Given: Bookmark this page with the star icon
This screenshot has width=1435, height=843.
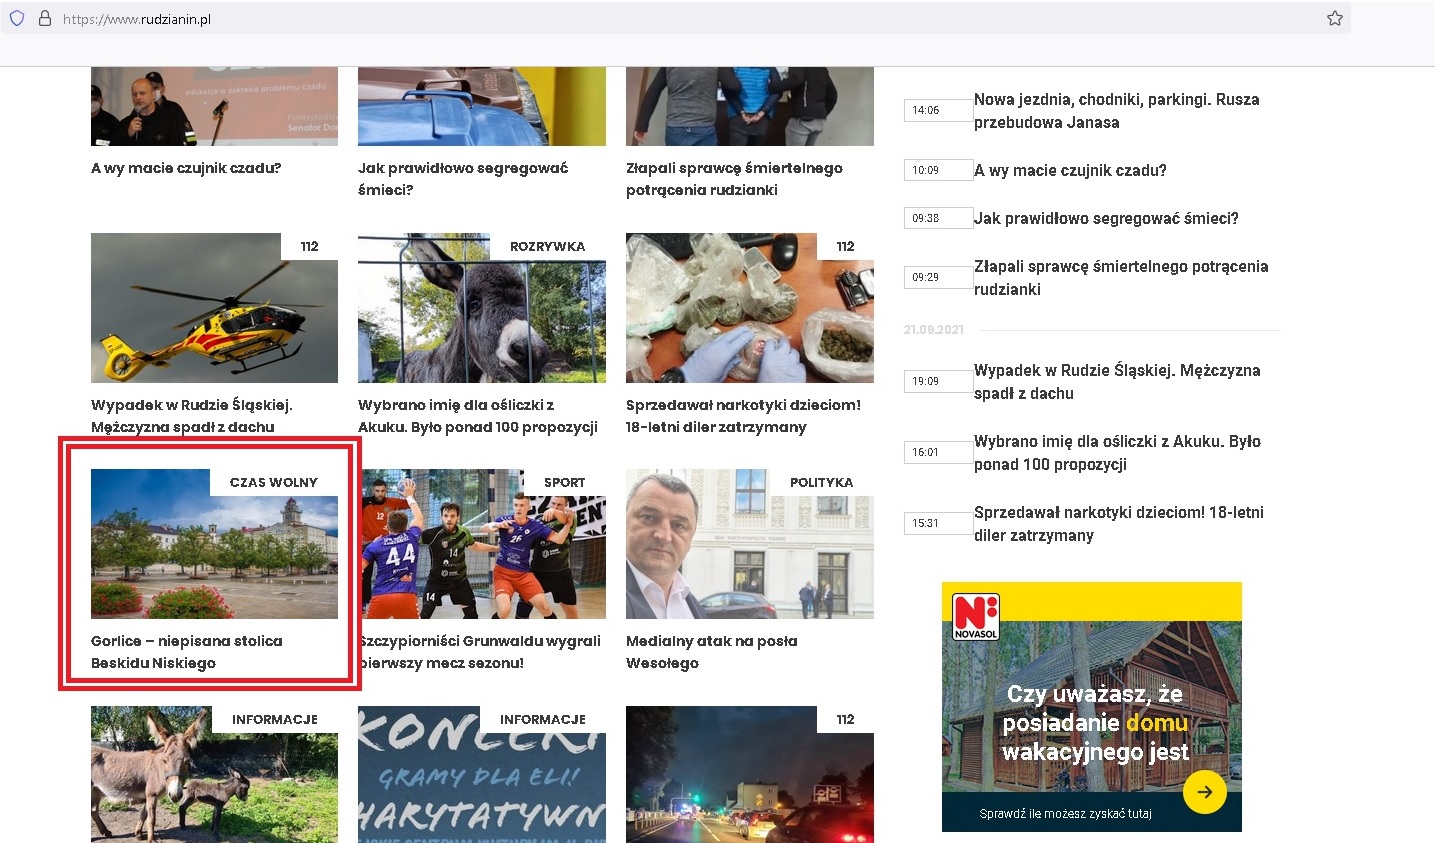Looking at the screenshot, I should pos(1334,18).
